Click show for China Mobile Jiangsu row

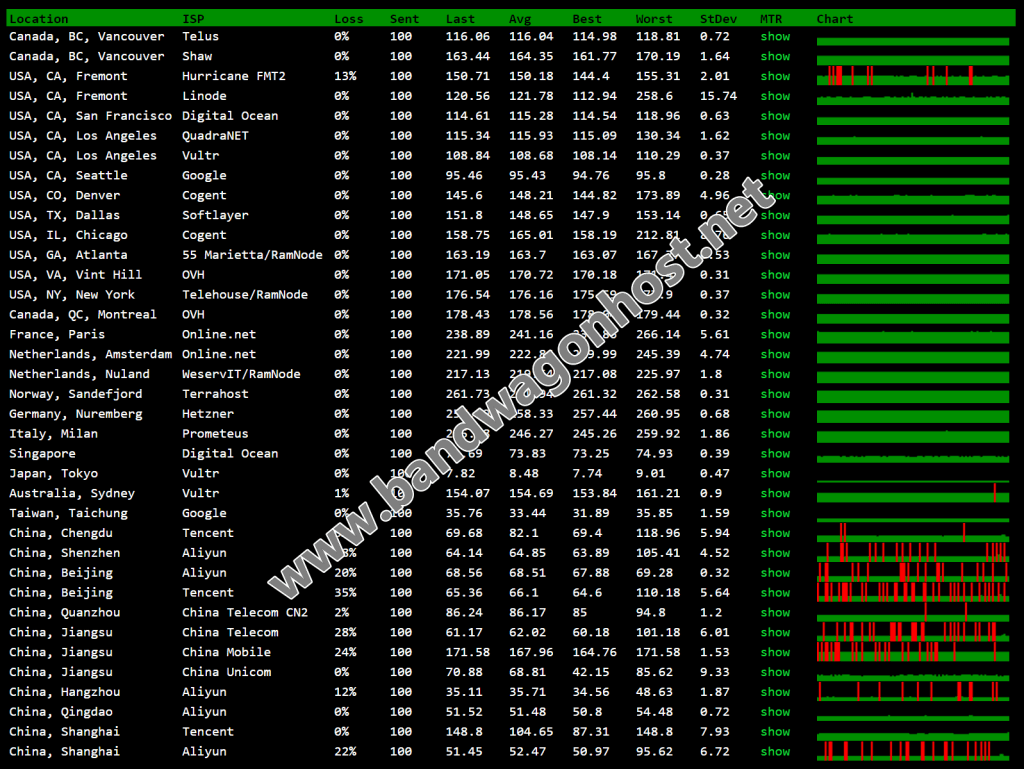click(775, 653)
